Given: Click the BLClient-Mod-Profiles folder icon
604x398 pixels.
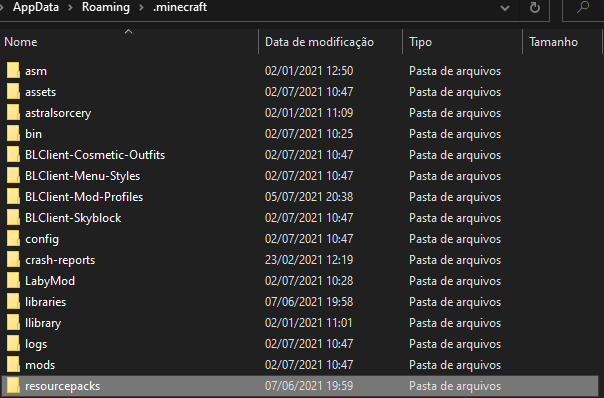Looking at the screenshot, I should tap(13, 197).
